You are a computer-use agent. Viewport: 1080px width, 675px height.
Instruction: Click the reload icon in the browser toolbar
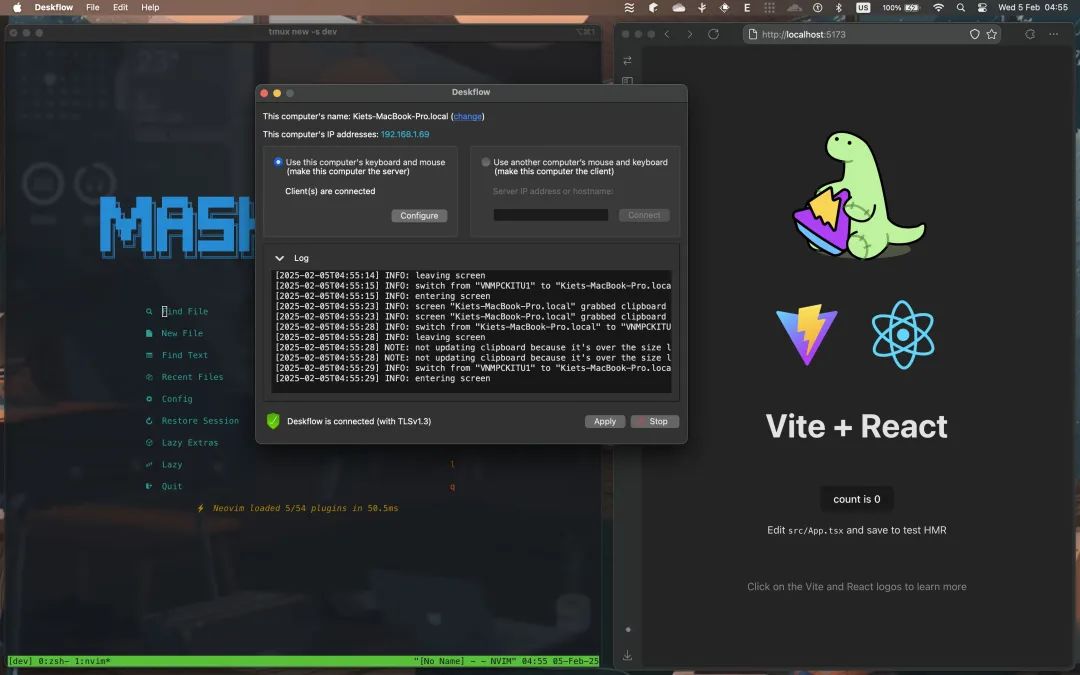click(x=712, y=33)
